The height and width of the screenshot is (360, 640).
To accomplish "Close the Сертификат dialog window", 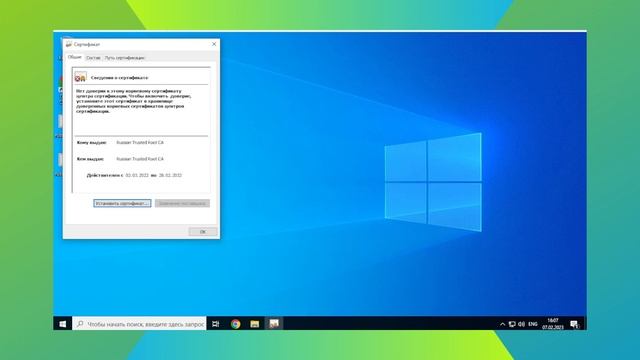I will pyautogui.click(x=214, y=44).
